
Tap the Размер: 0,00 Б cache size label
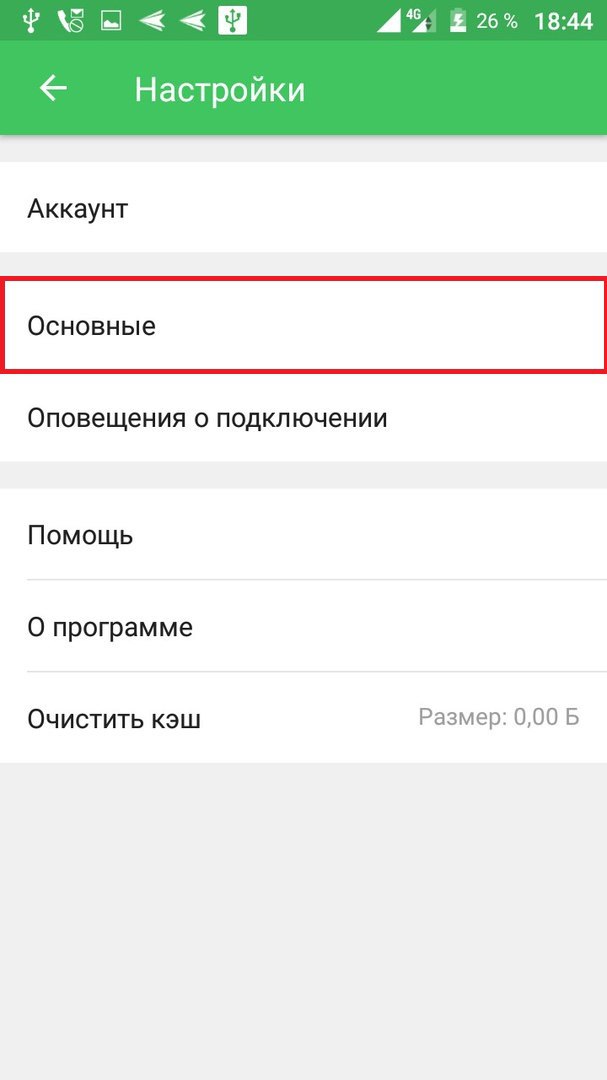click(498, 717)
